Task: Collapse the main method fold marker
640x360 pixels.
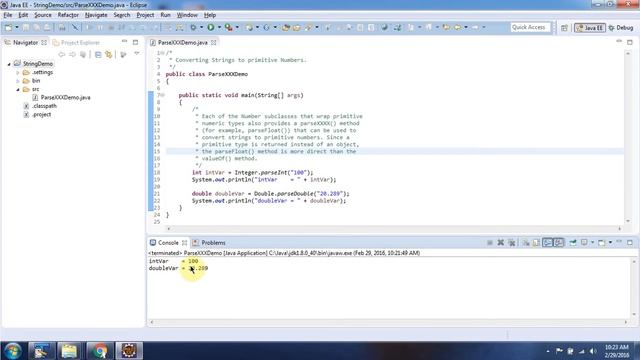Action: tap(163, 95)
